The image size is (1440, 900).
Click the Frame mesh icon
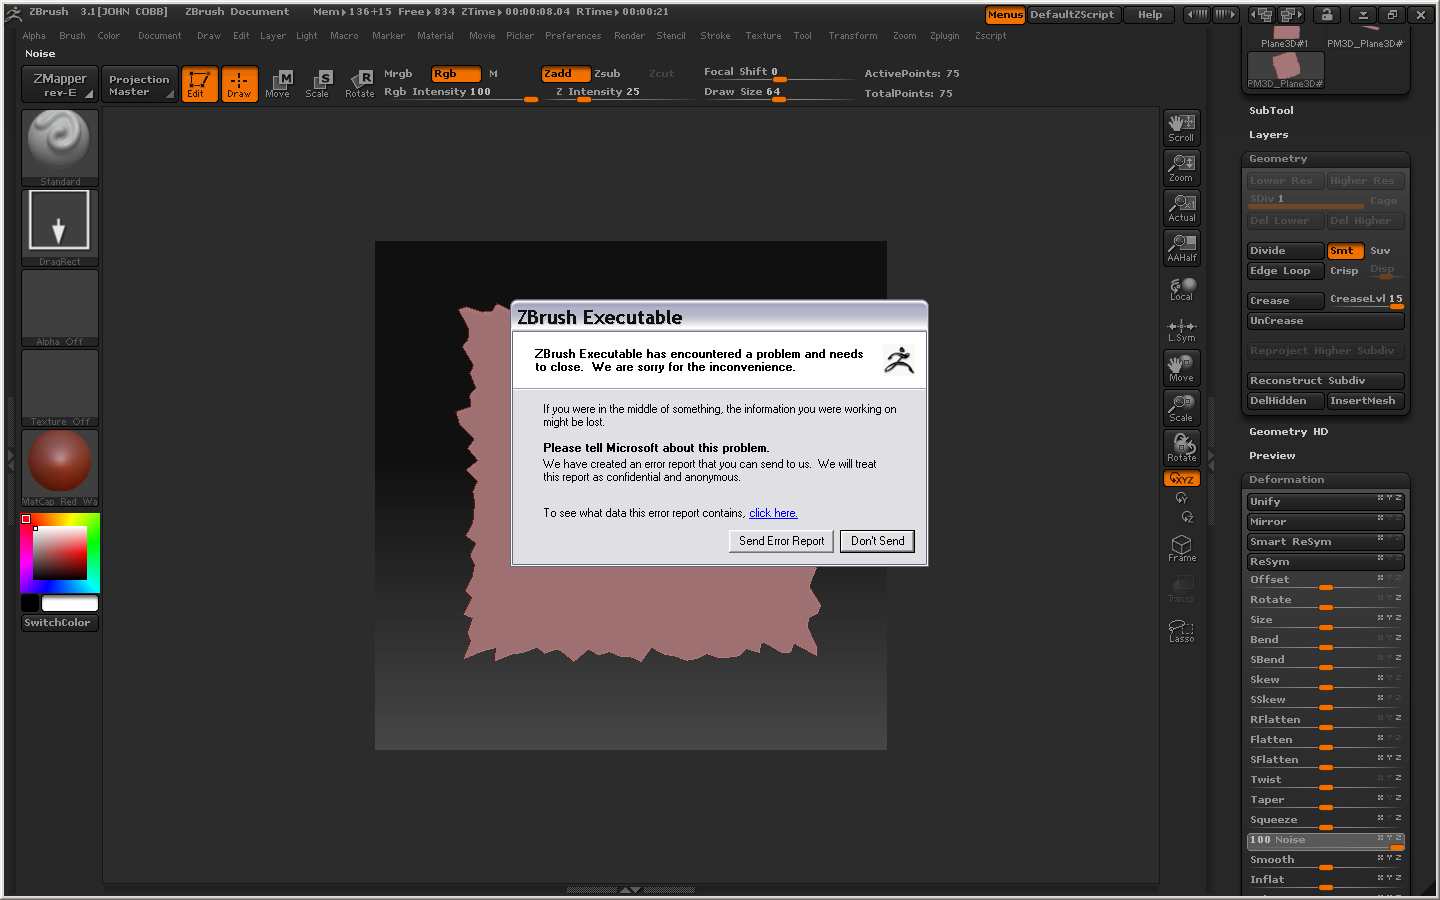coord(1182,548)
